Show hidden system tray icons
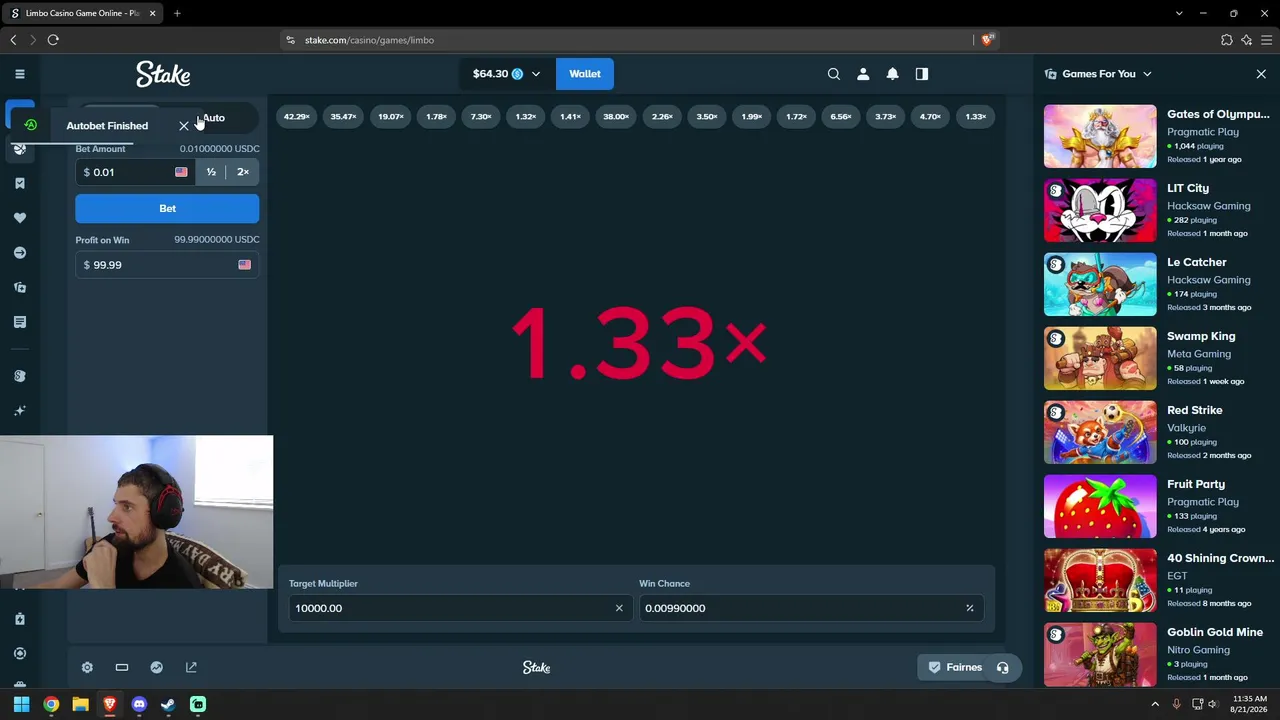 pyautogui.click(x=1155, y=704)
